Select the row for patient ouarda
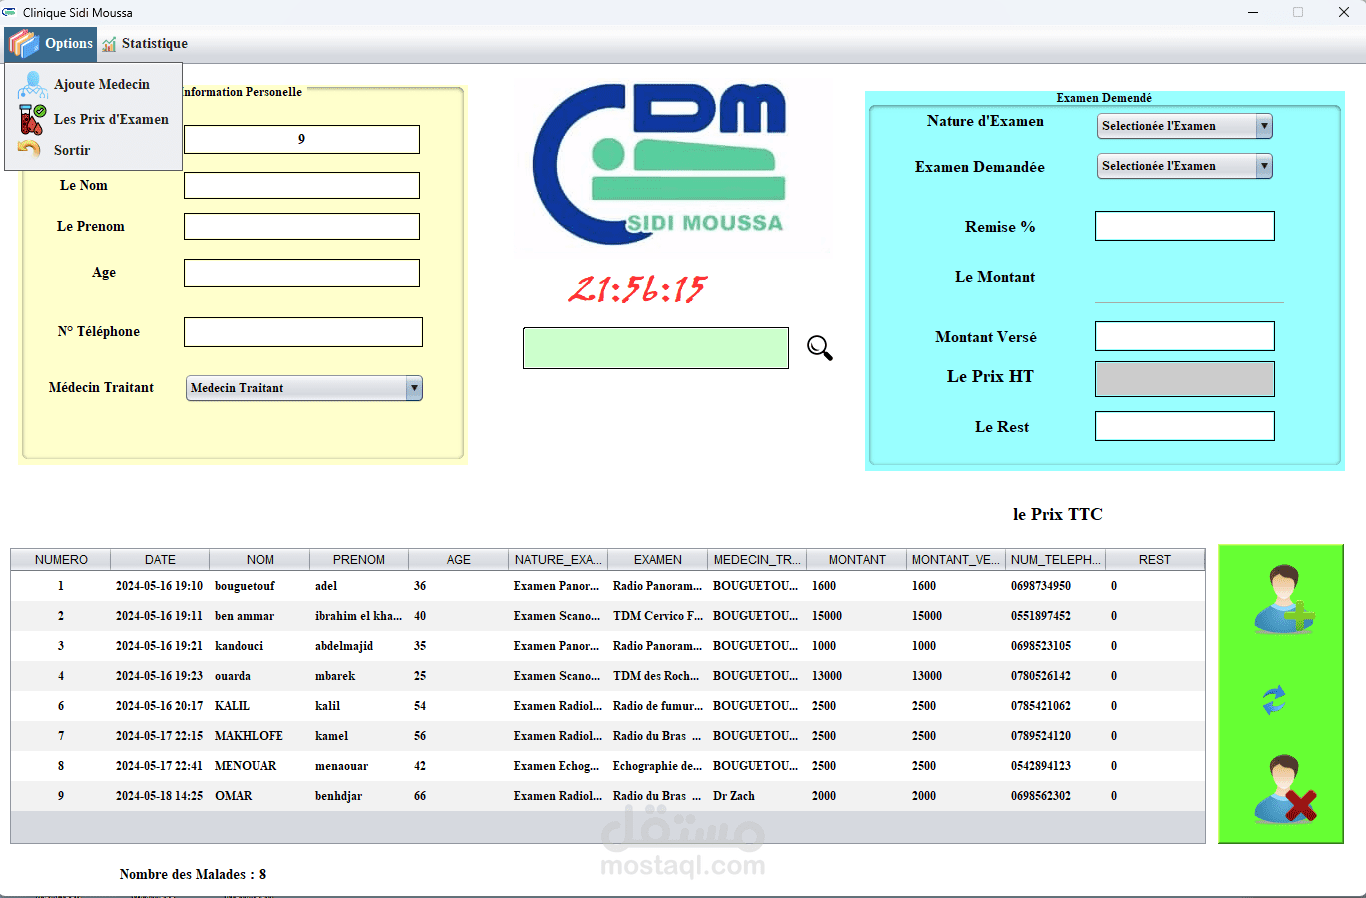1366x898 pixels. click(608, 676)
